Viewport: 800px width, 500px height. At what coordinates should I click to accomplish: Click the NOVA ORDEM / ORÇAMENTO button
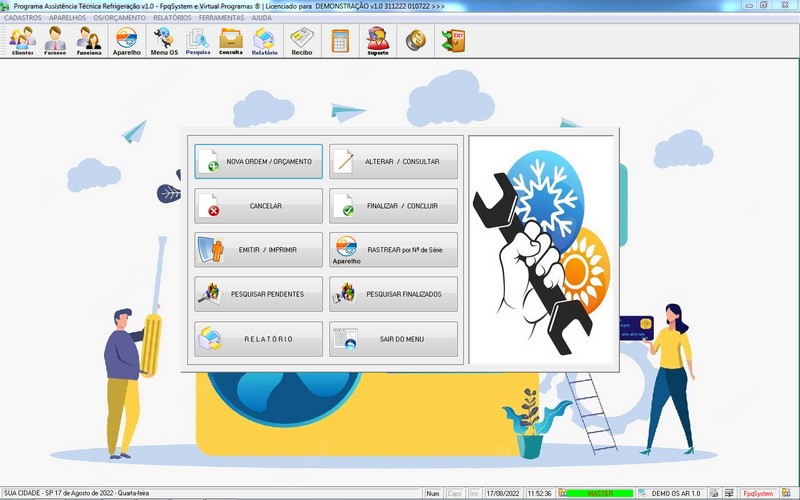[x=259, y=161]
